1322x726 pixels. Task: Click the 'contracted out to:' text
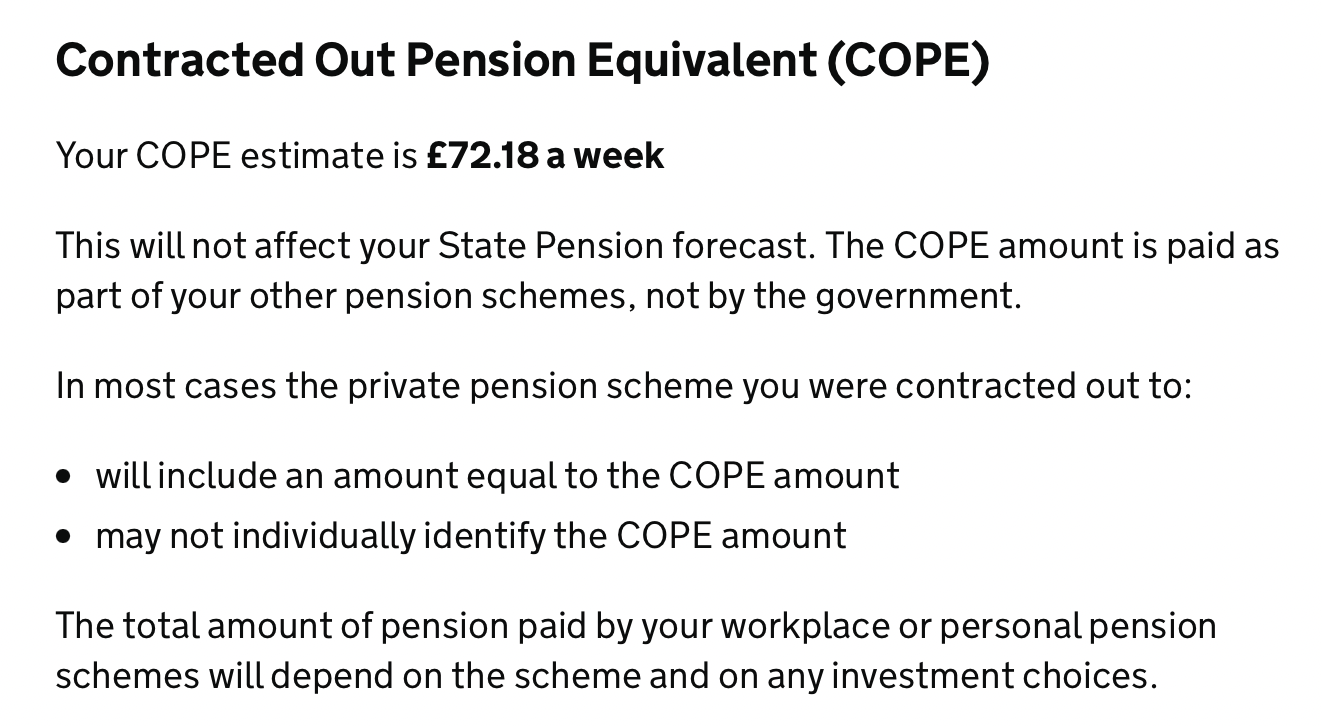pos(1043,386)
